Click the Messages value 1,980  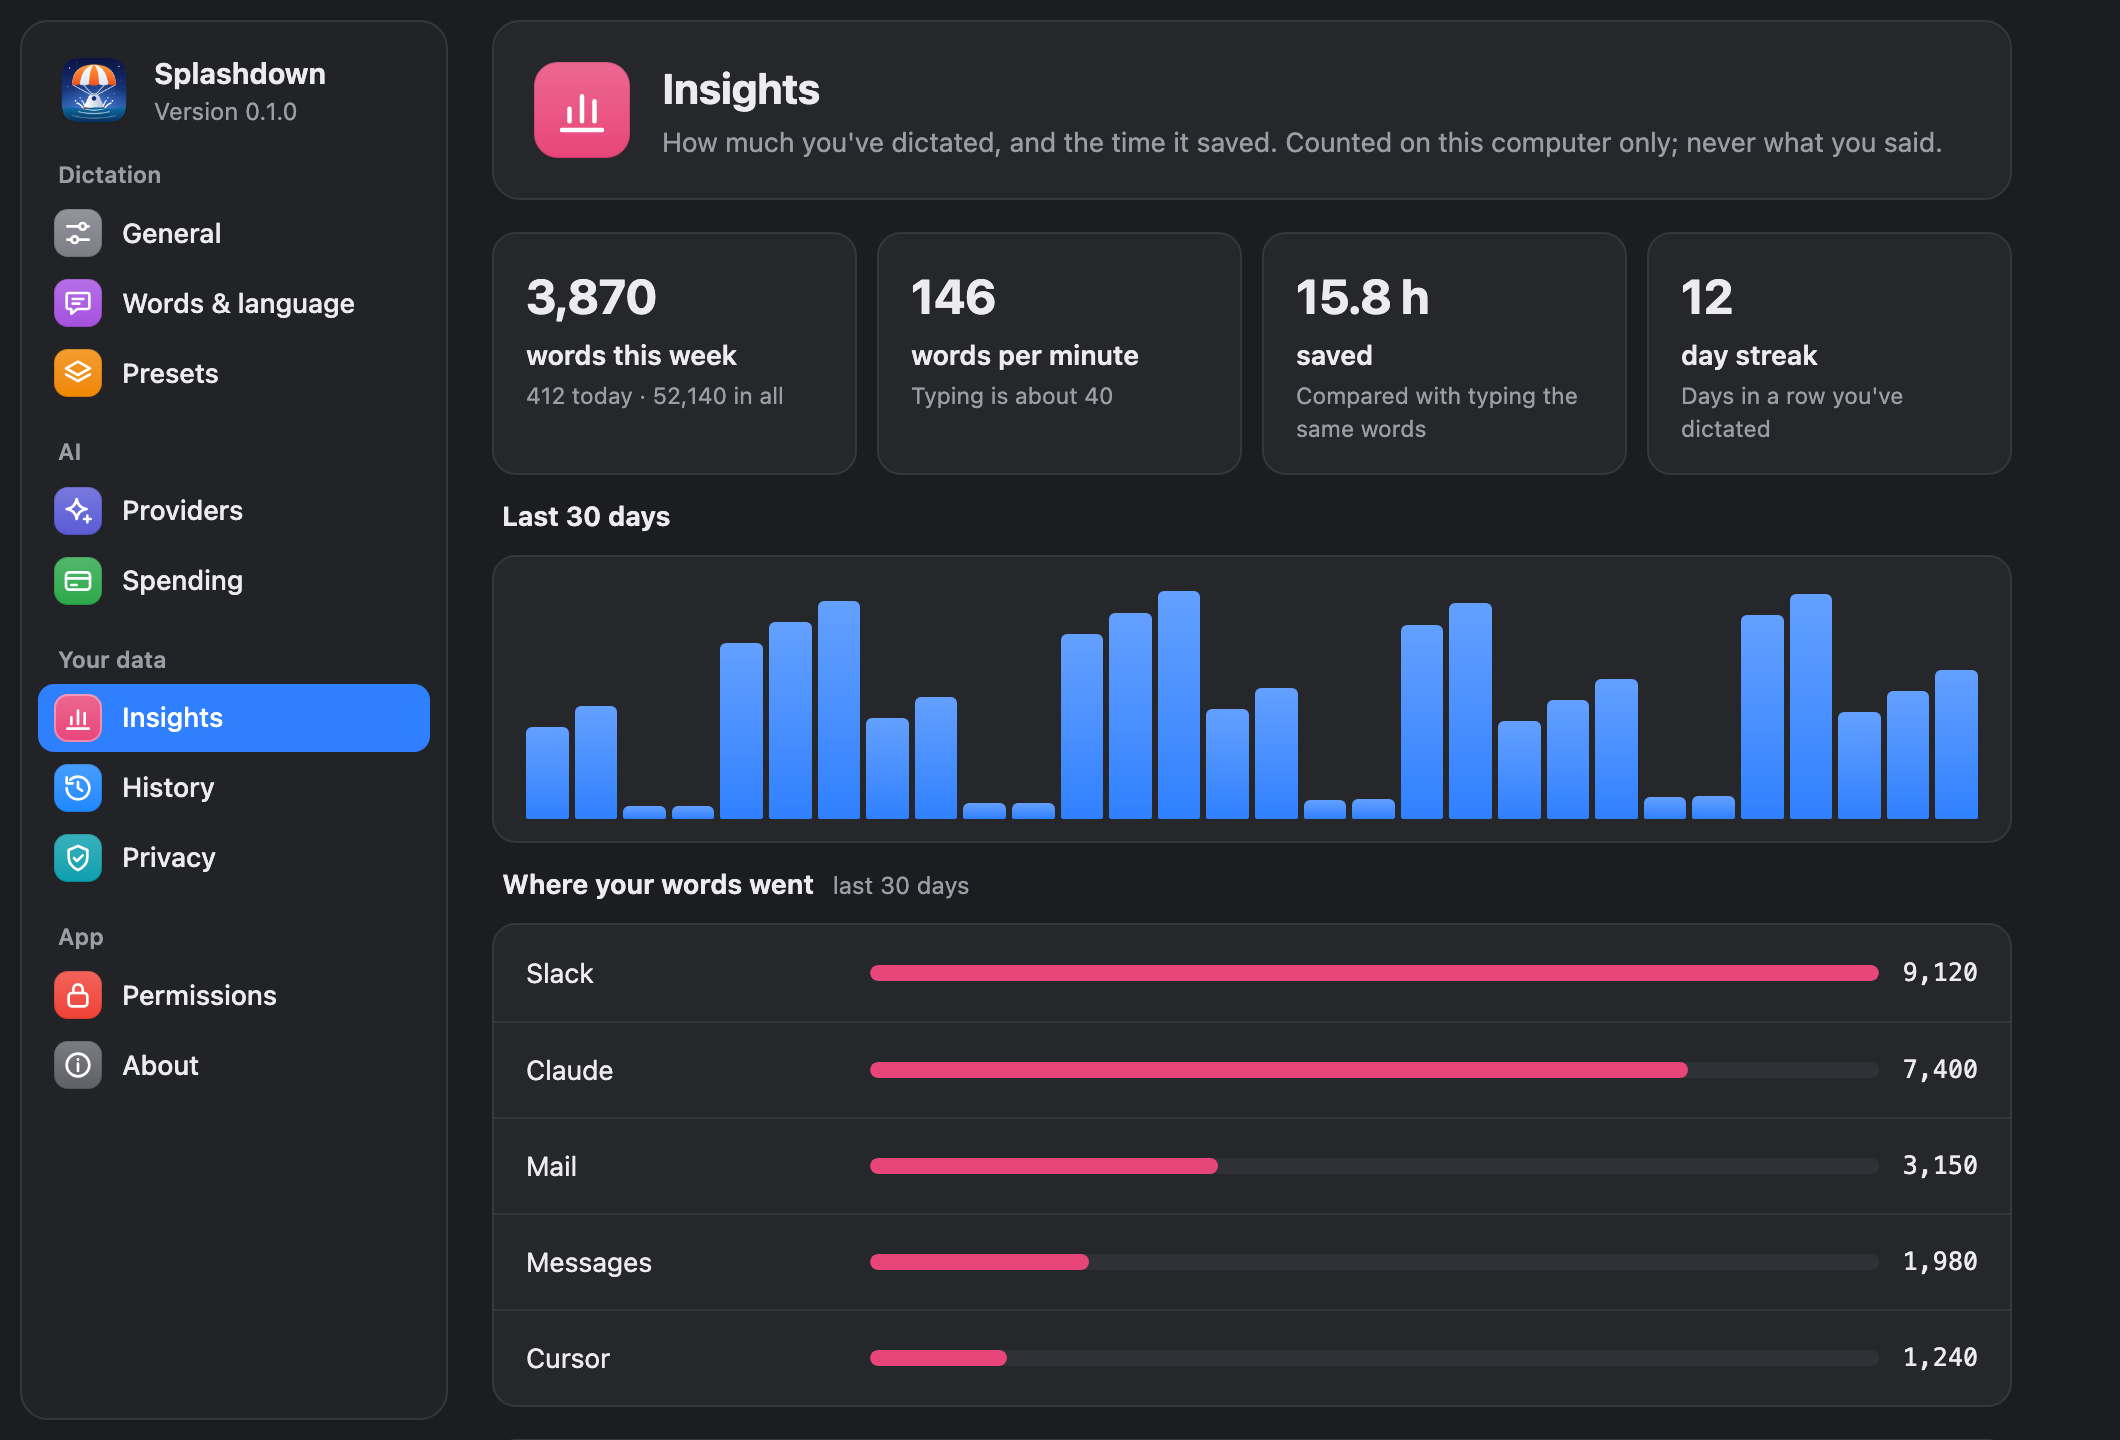pyautogui.click(x=1940, y=1262)
